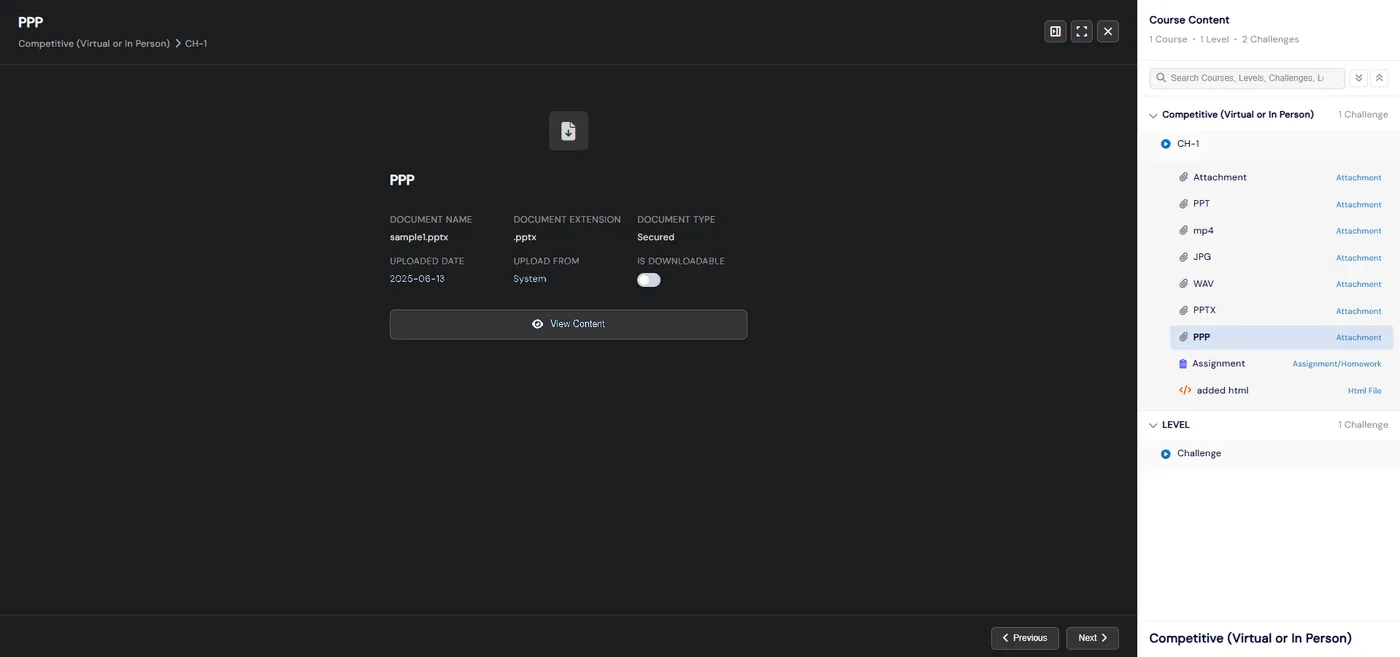Click the Previous button arrow icon
This screenshot has width=1400, height=657.
click(x=1005, y=638)
